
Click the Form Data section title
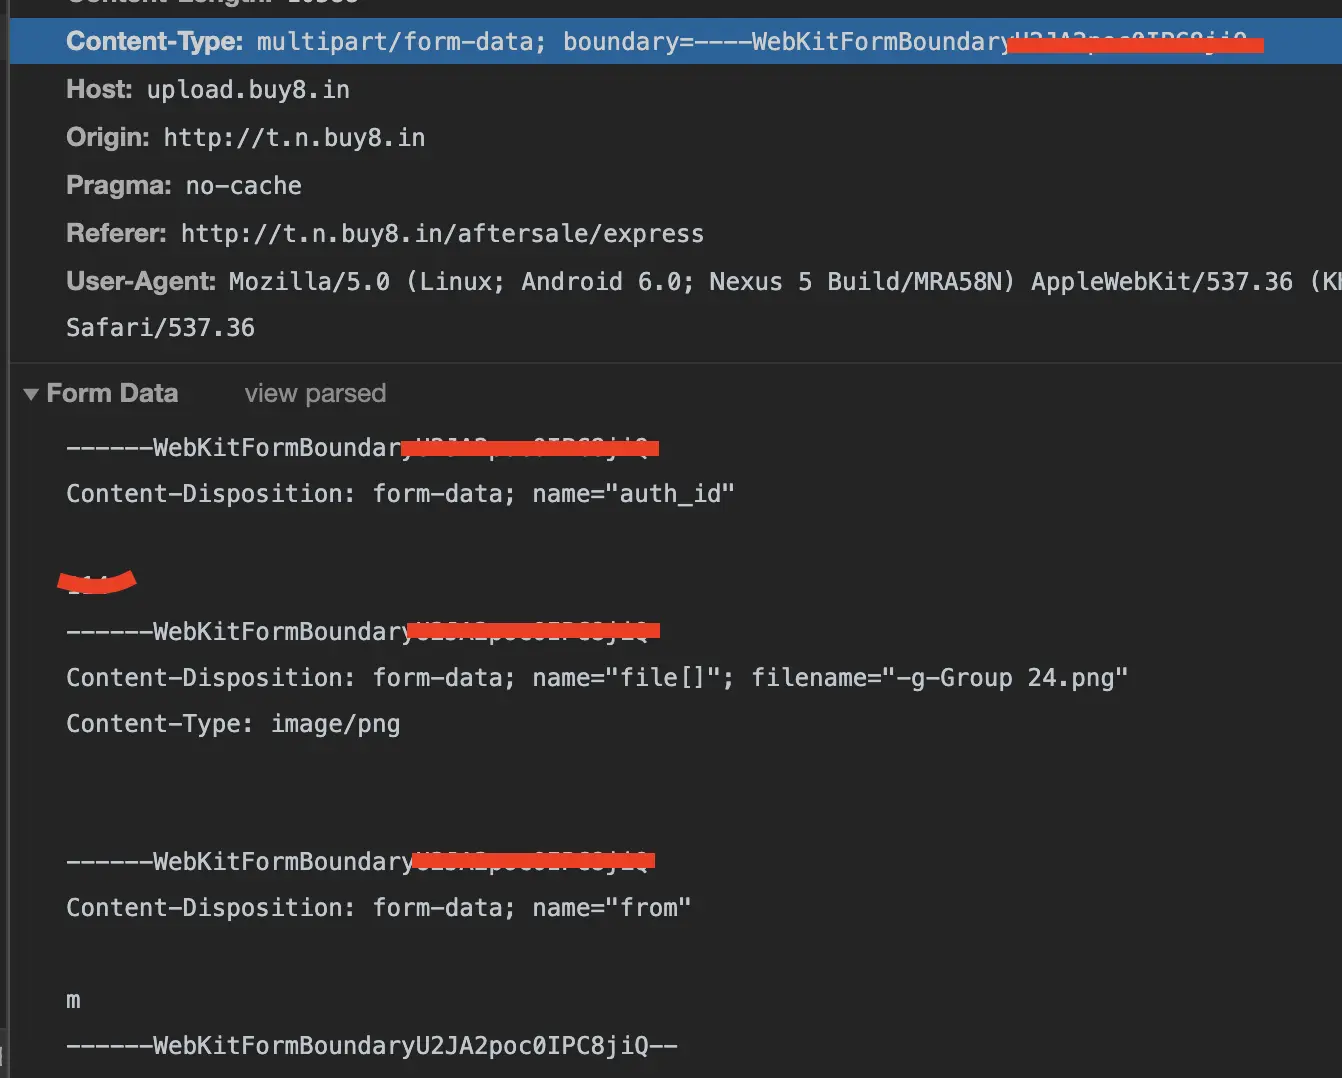click(x=112, y=393)
